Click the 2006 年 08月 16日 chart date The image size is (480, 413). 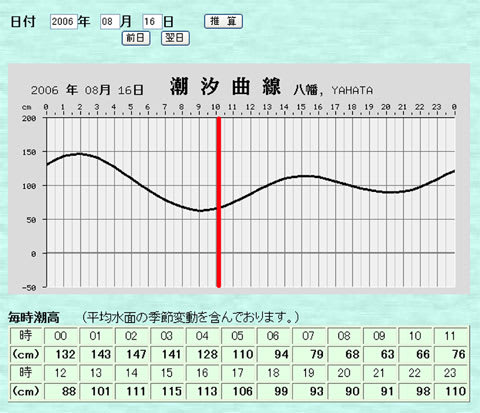pyautogui.click(x=87, y=90)
